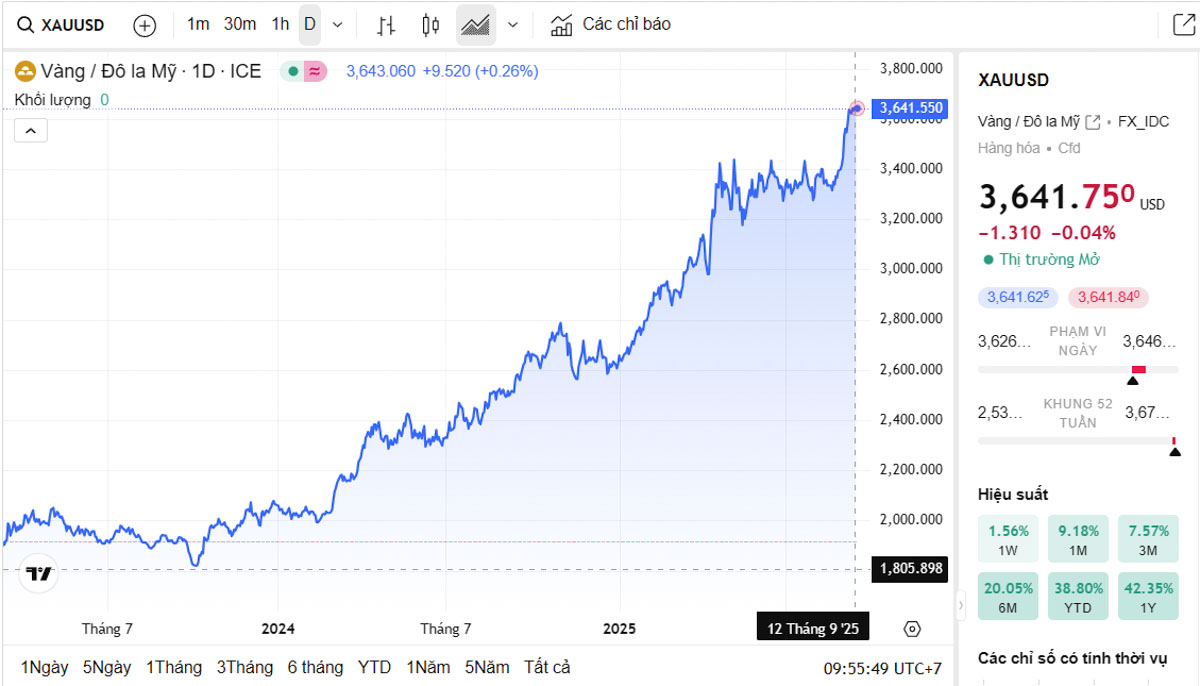
Task: Click the external link icon beside Vàng / Đô la Mỹ
Action: click(x=1093, y=122)
